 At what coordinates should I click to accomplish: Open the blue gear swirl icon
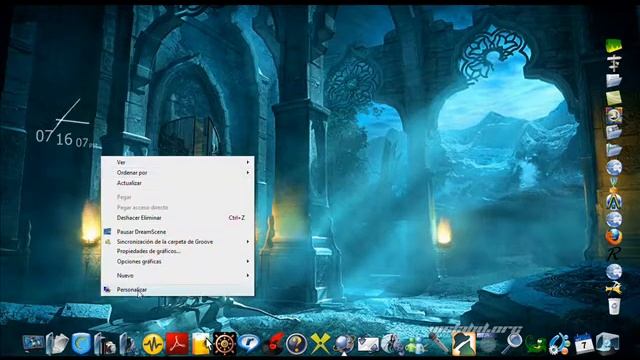point(559,344)
